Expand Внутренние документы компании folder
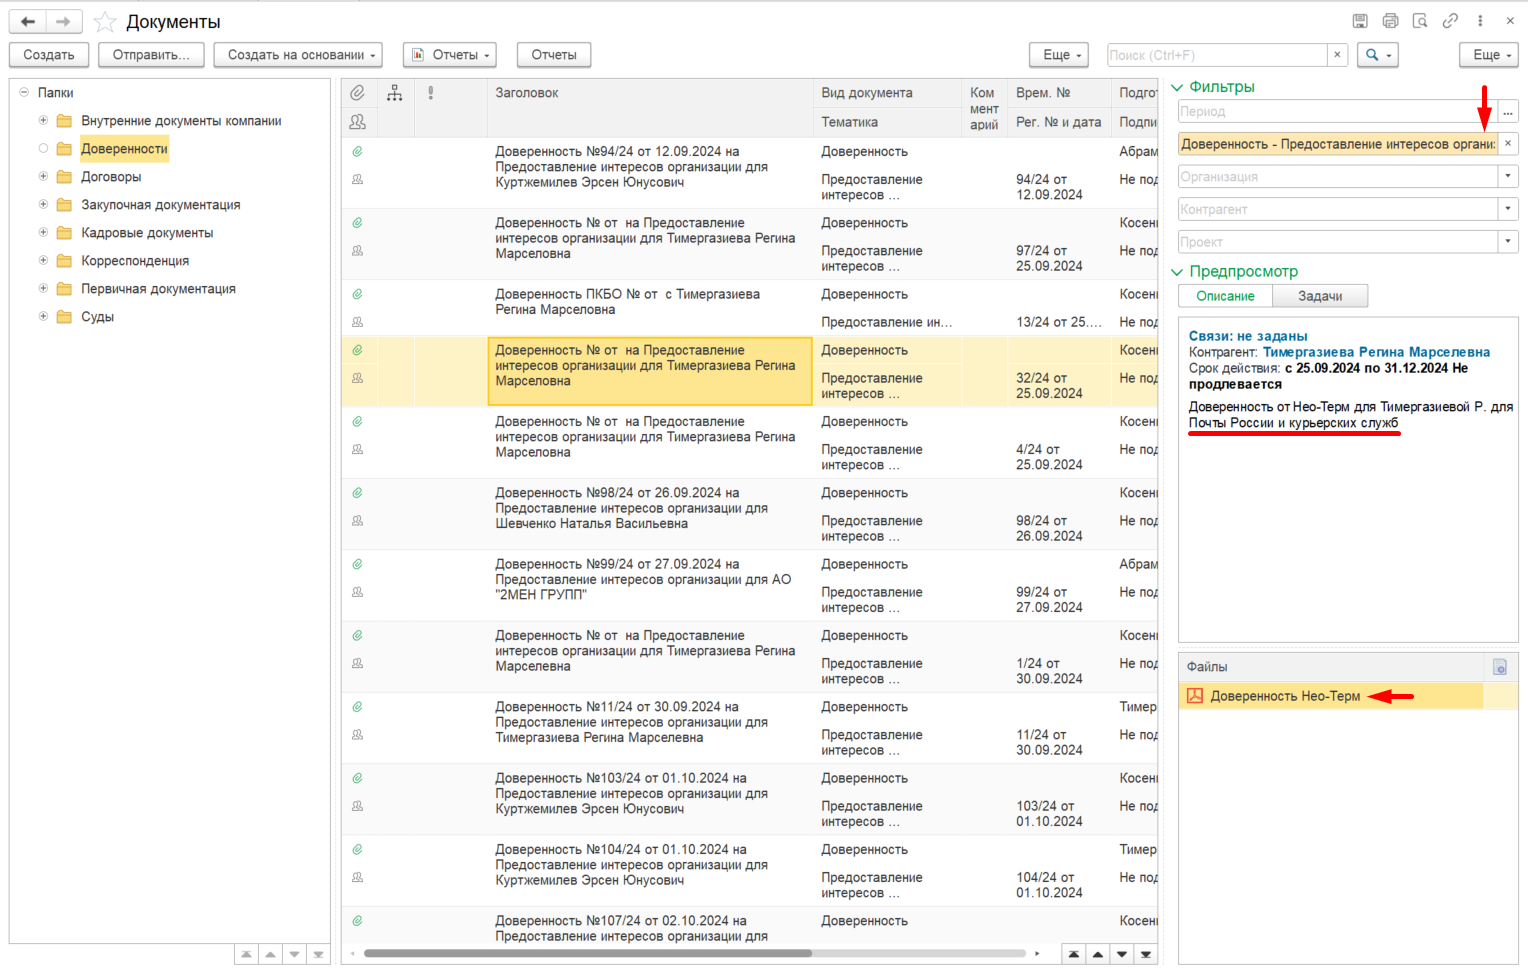Viewport: 1528px width, 975px height. pyautogui.click(x=43, y=120)
